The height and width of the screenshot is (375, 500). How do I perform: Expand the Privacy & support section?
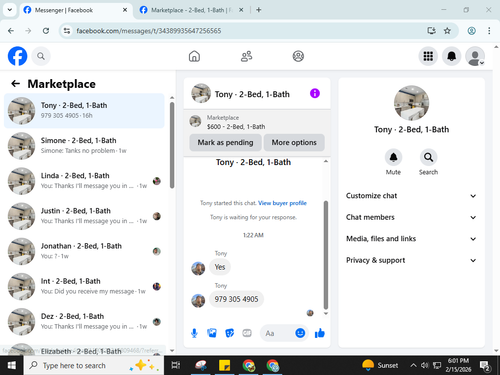(411, 260)
